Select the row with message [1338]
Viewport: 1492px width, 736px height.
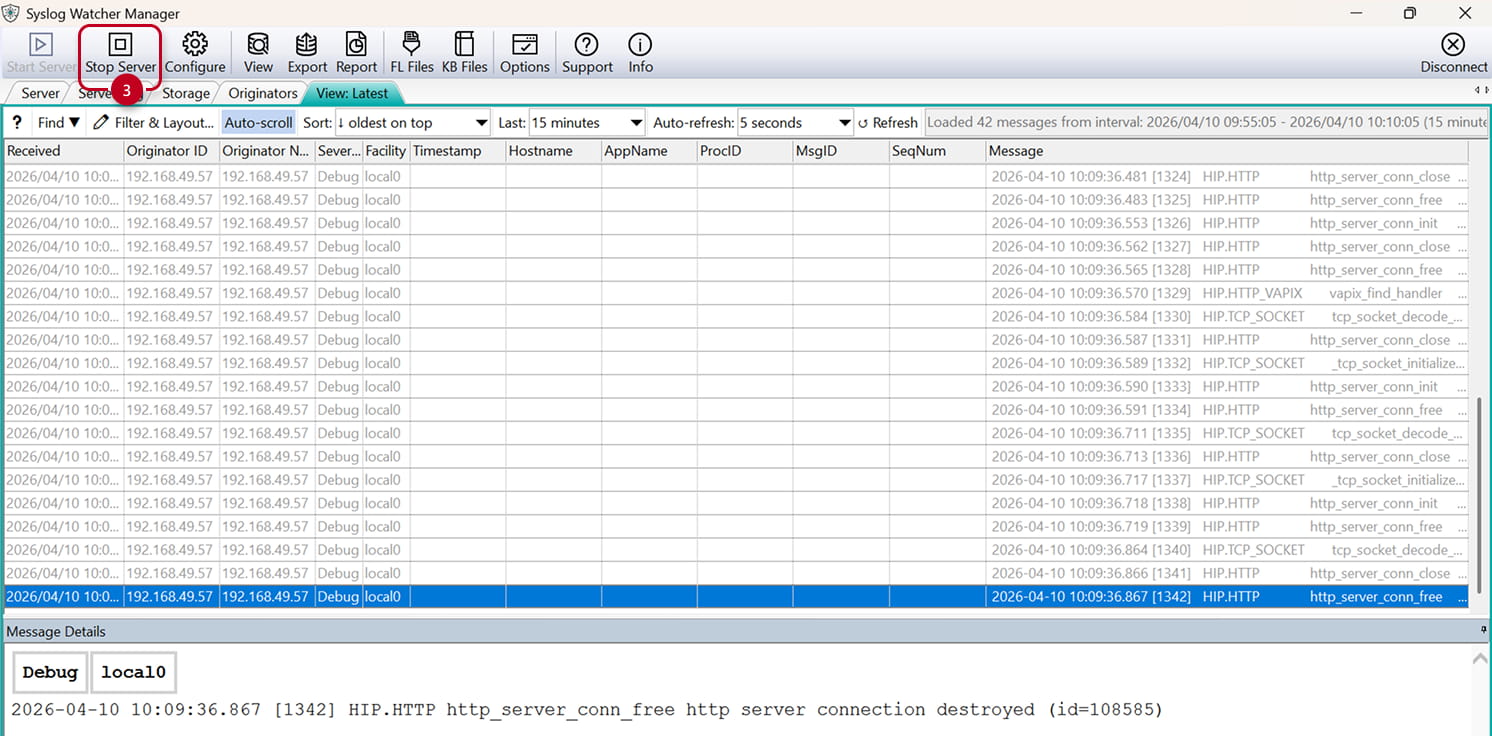click(x=736, y=503)
